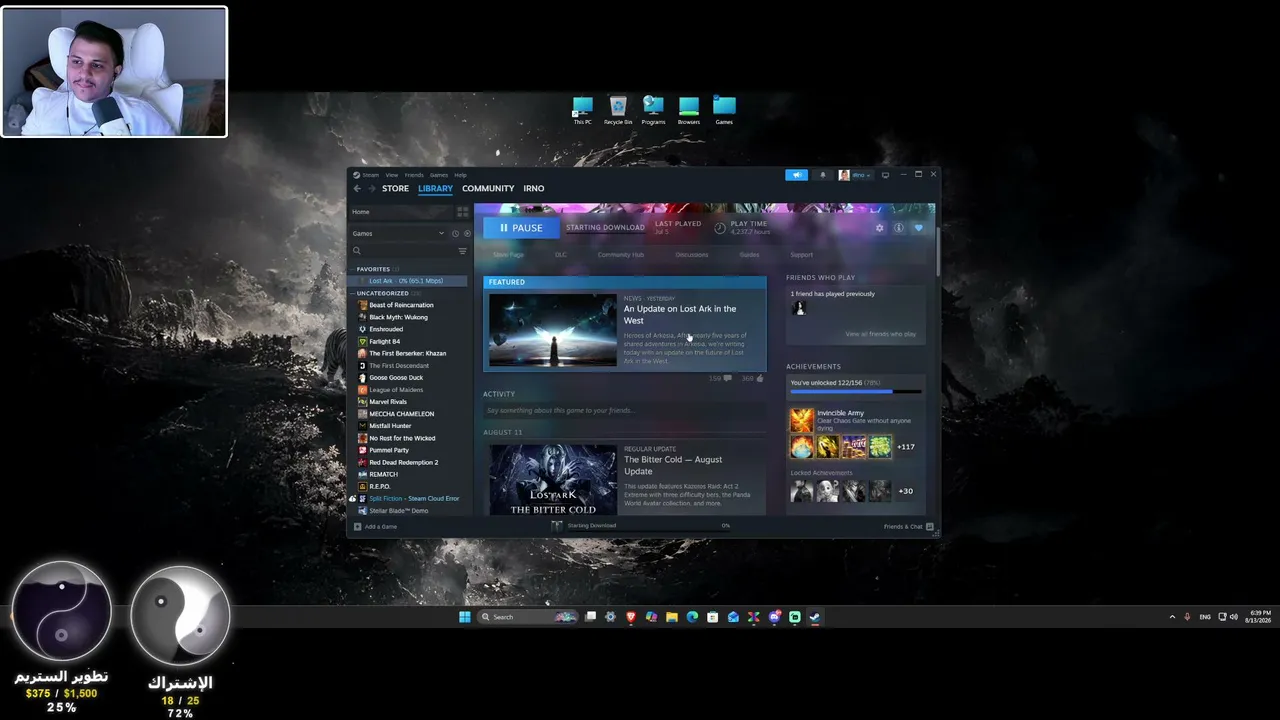Like the featured news thumbs-up
Screen dimensions: 1280x720
(x=760, y=379)
